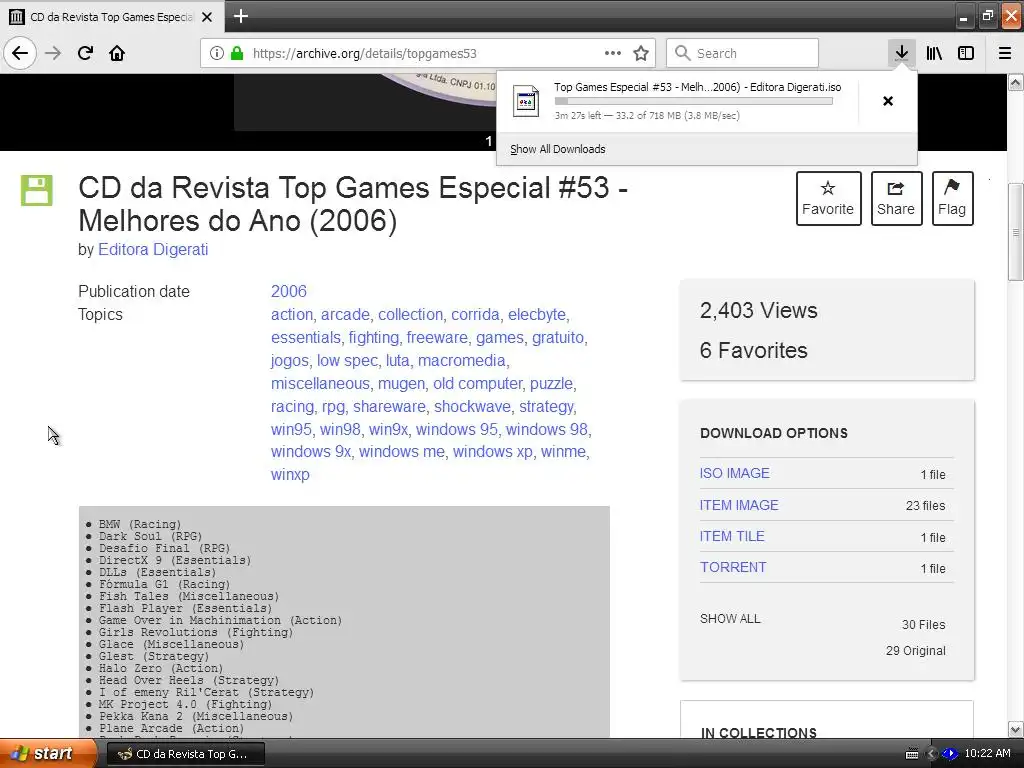Click '6 Favorites' text
The height and width of the screenshot is (768, 1024).
click(754, 351)
